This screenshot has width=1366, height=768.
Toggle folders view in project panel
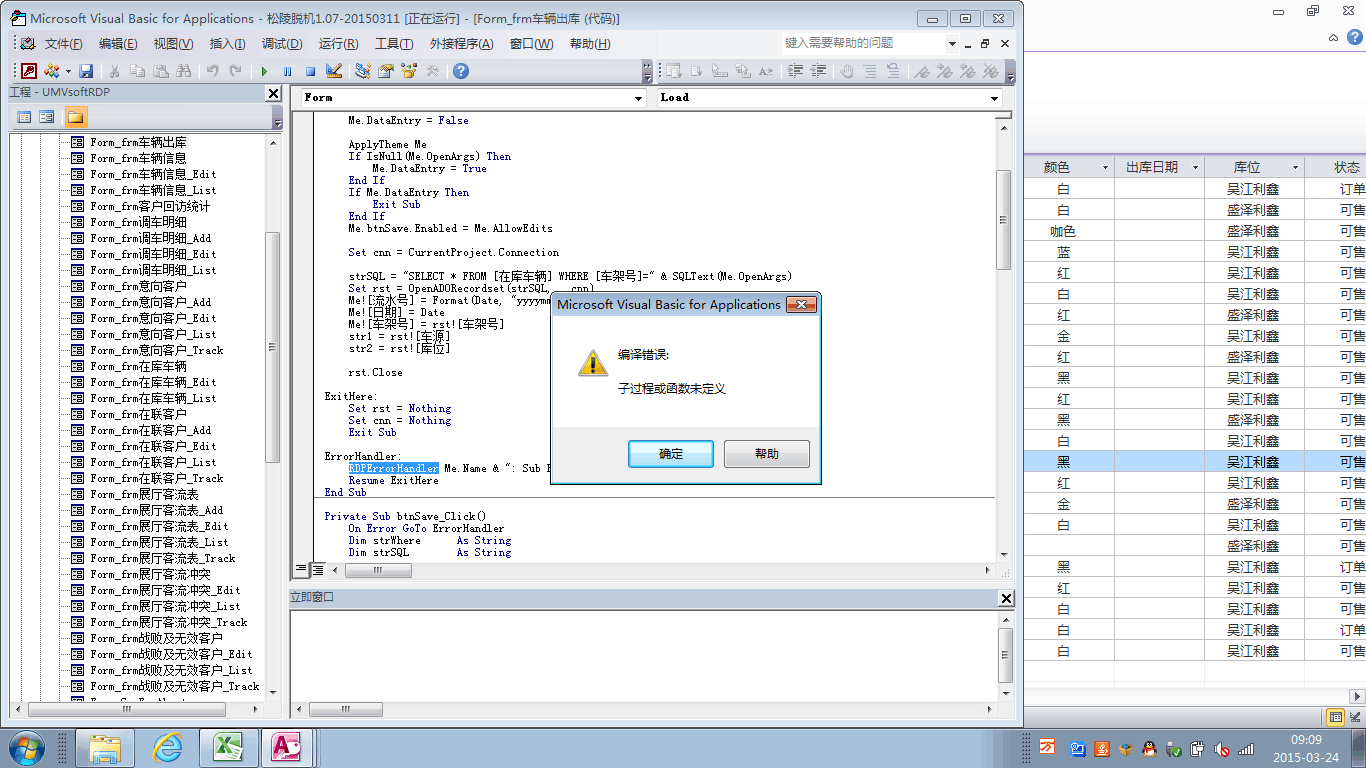[76, 117]
